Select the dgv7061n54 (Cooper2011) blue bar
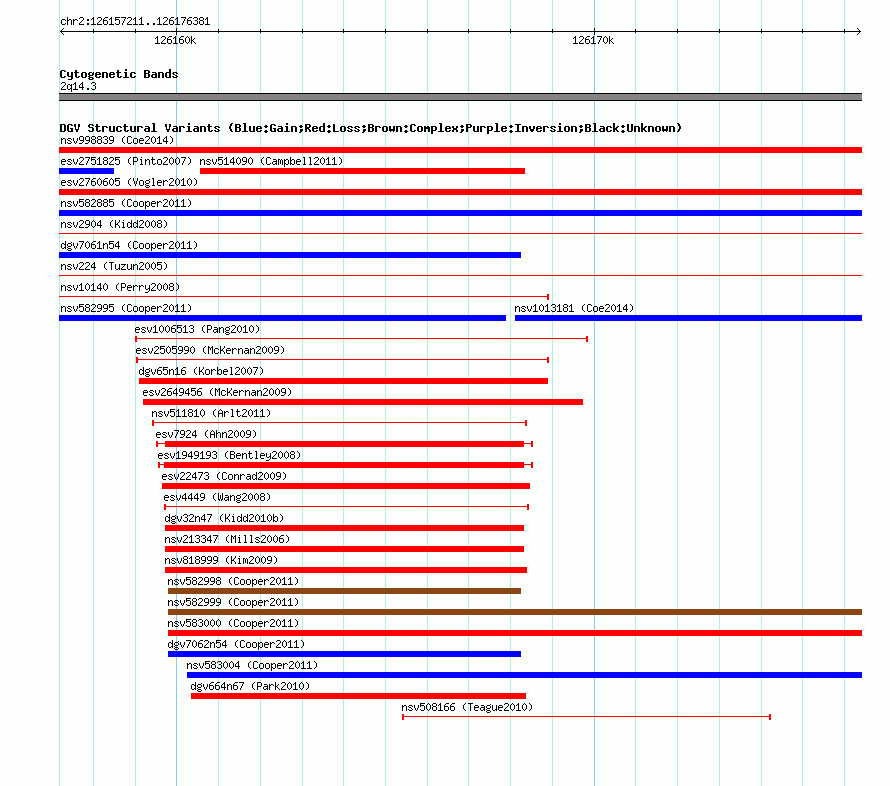Screen dimensions: 890x786 290,255
